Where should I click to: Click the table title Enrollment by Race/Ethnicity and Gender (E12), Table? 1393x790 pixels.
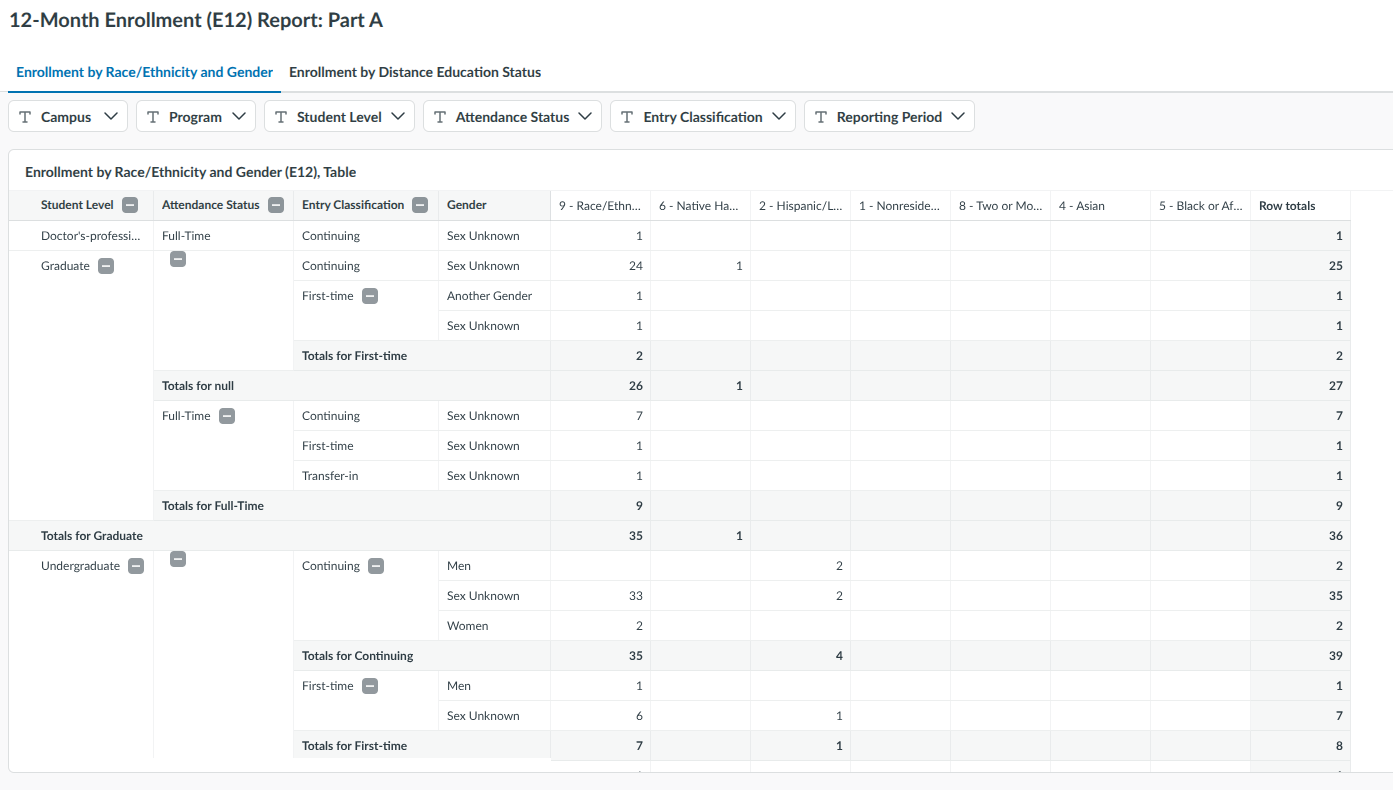[191, 172]
